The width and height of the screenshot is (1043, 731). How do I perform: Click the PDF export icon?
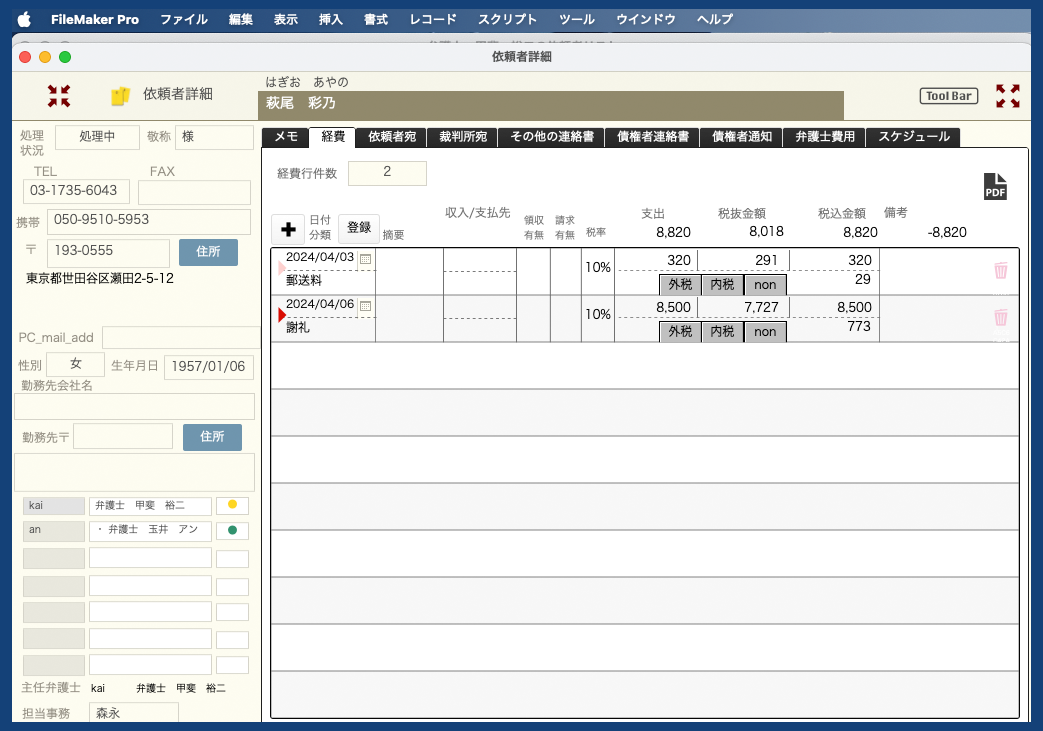[x=995, y=187]
